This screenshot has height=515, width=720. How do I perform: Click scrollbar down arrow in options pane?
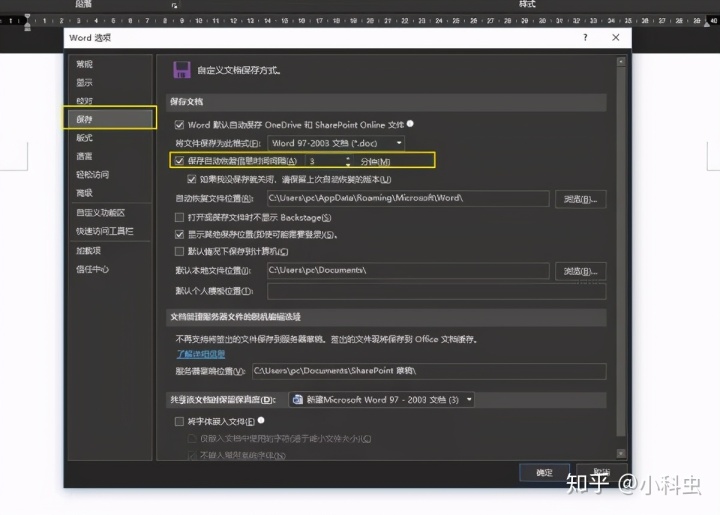pos(621,453)
